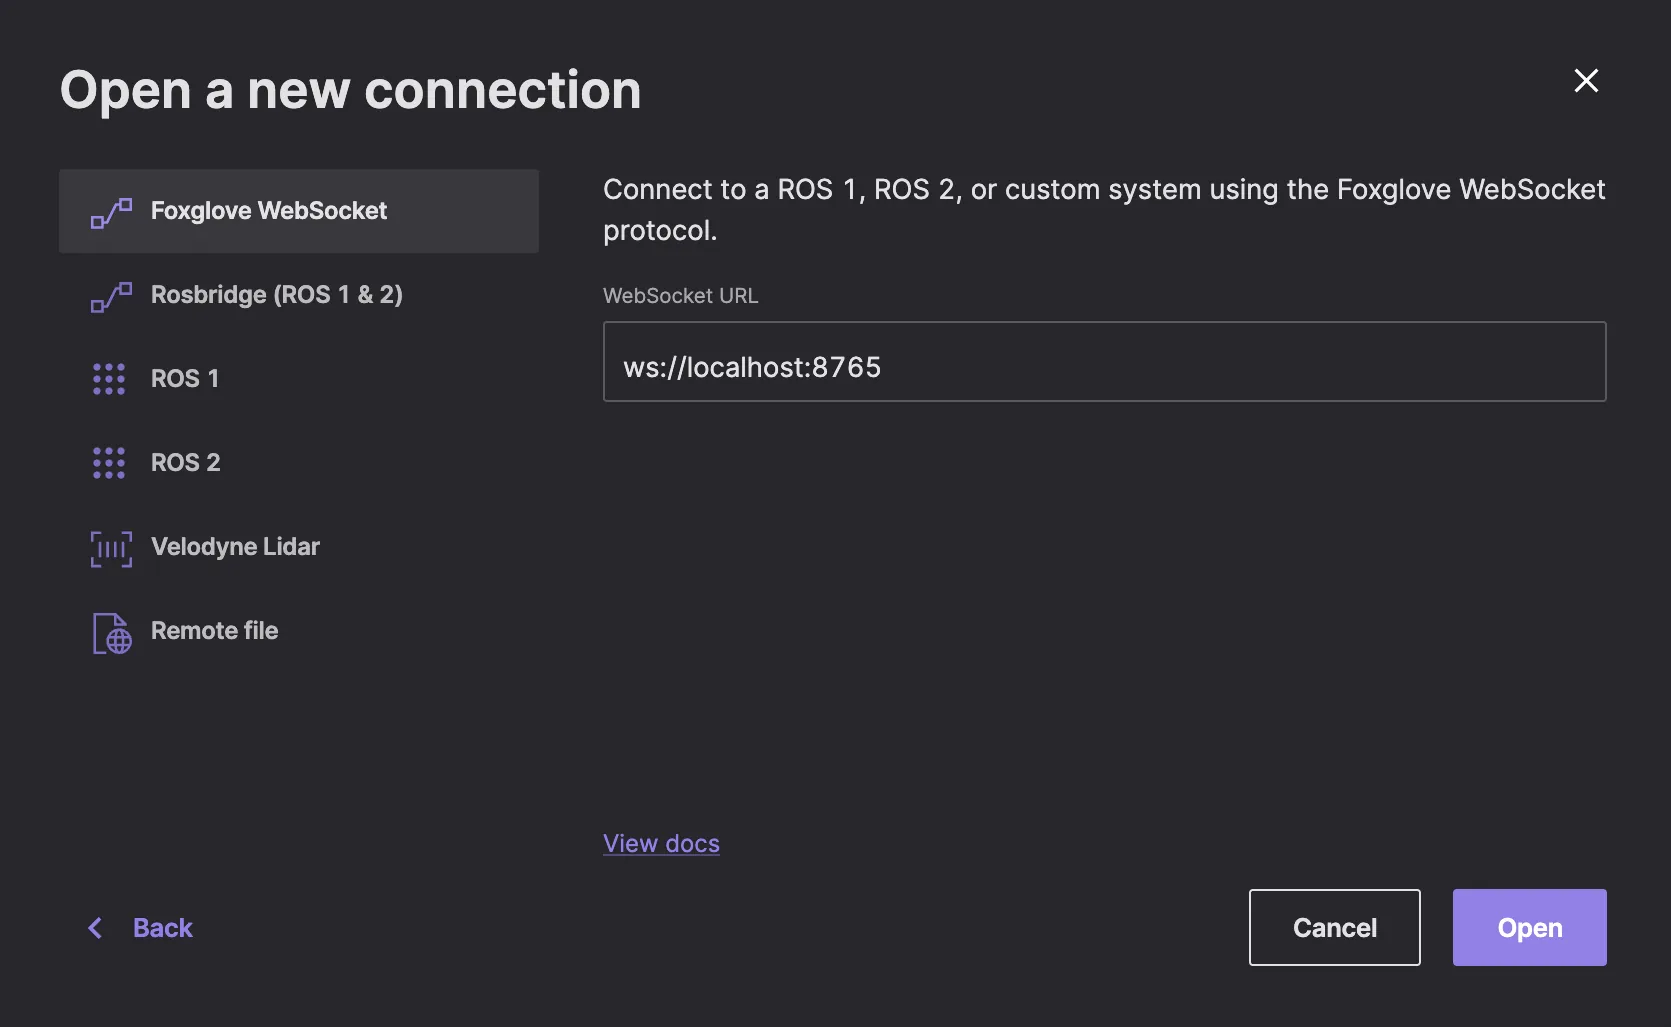Click the Back chevron arrow icon
Screen dimensions: 1671x1027
pos(95,928)
